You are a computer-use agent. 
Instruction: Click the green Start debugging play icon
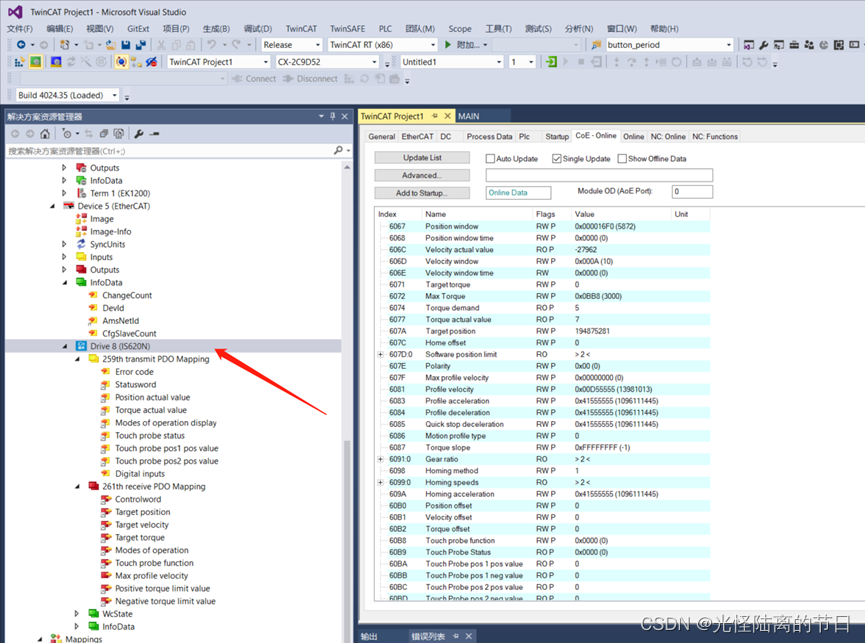point(448,45)
